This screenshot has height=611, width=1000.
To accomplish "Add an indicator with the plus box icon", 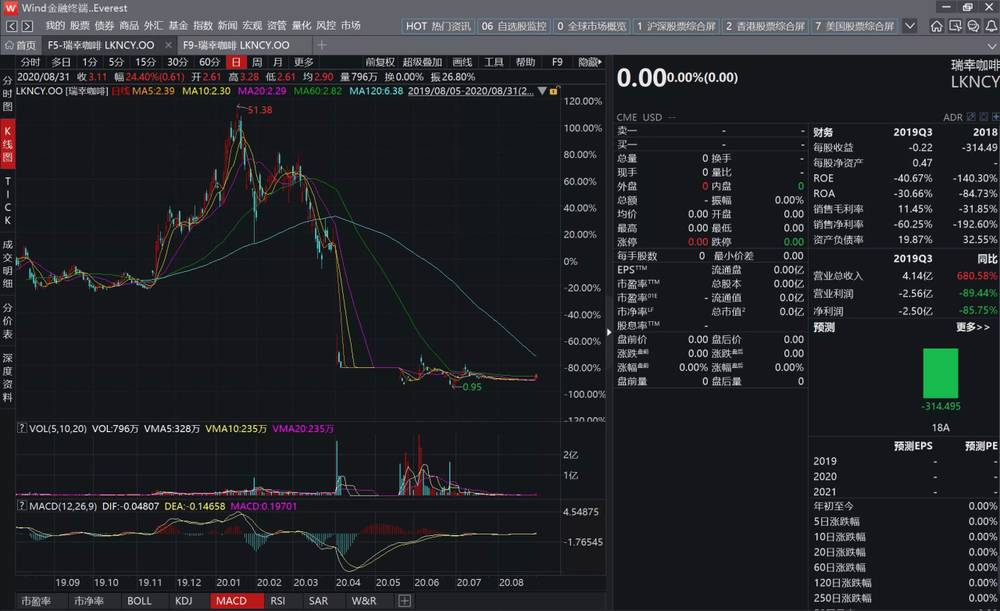I will click(404, 601).
